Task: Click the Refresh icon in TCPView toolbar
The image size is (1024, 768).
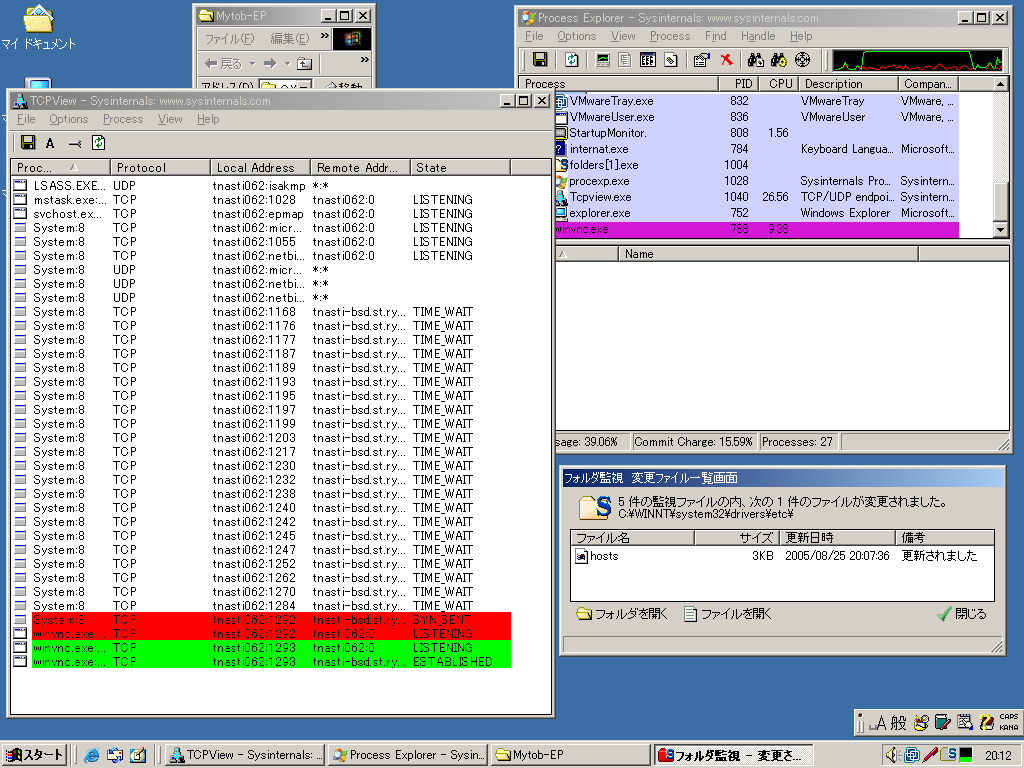Action: coord(98,143)
